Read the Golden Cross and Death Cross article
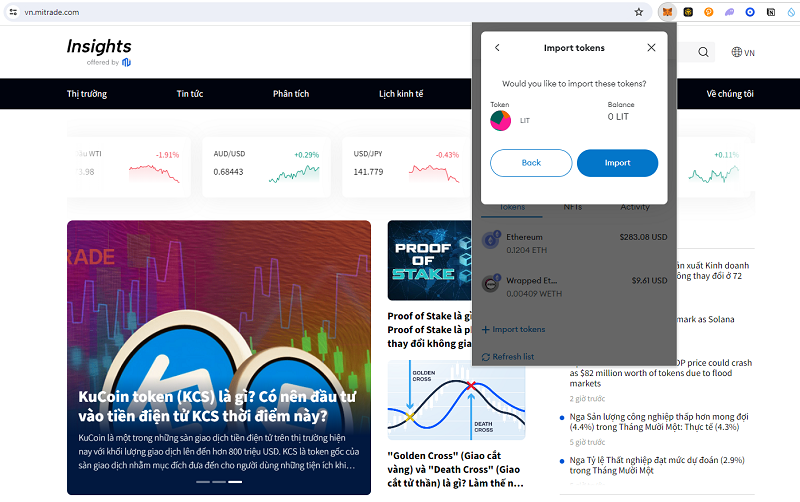 (x=455, y=469)
